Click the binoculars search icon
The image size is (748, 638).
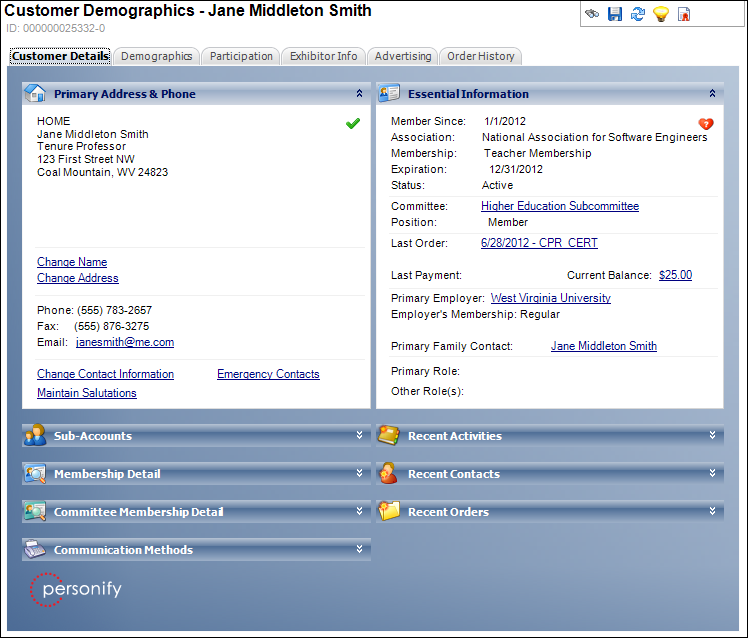[x=592, y=14]
